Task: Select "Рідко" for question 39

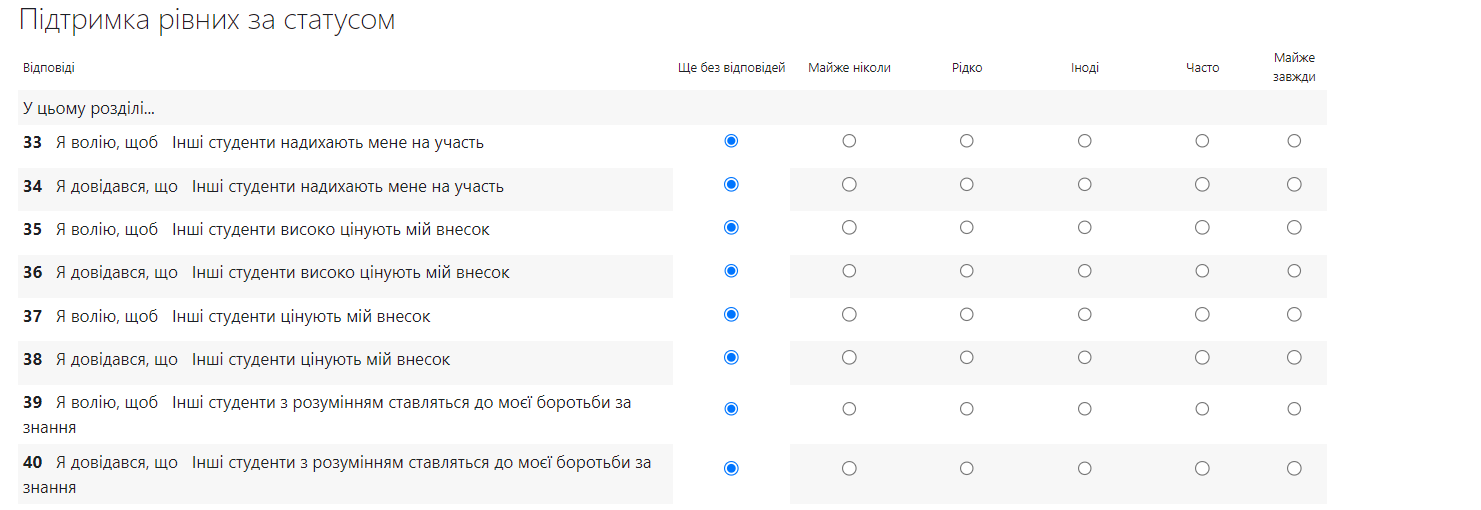Action: tap(967, 408)
